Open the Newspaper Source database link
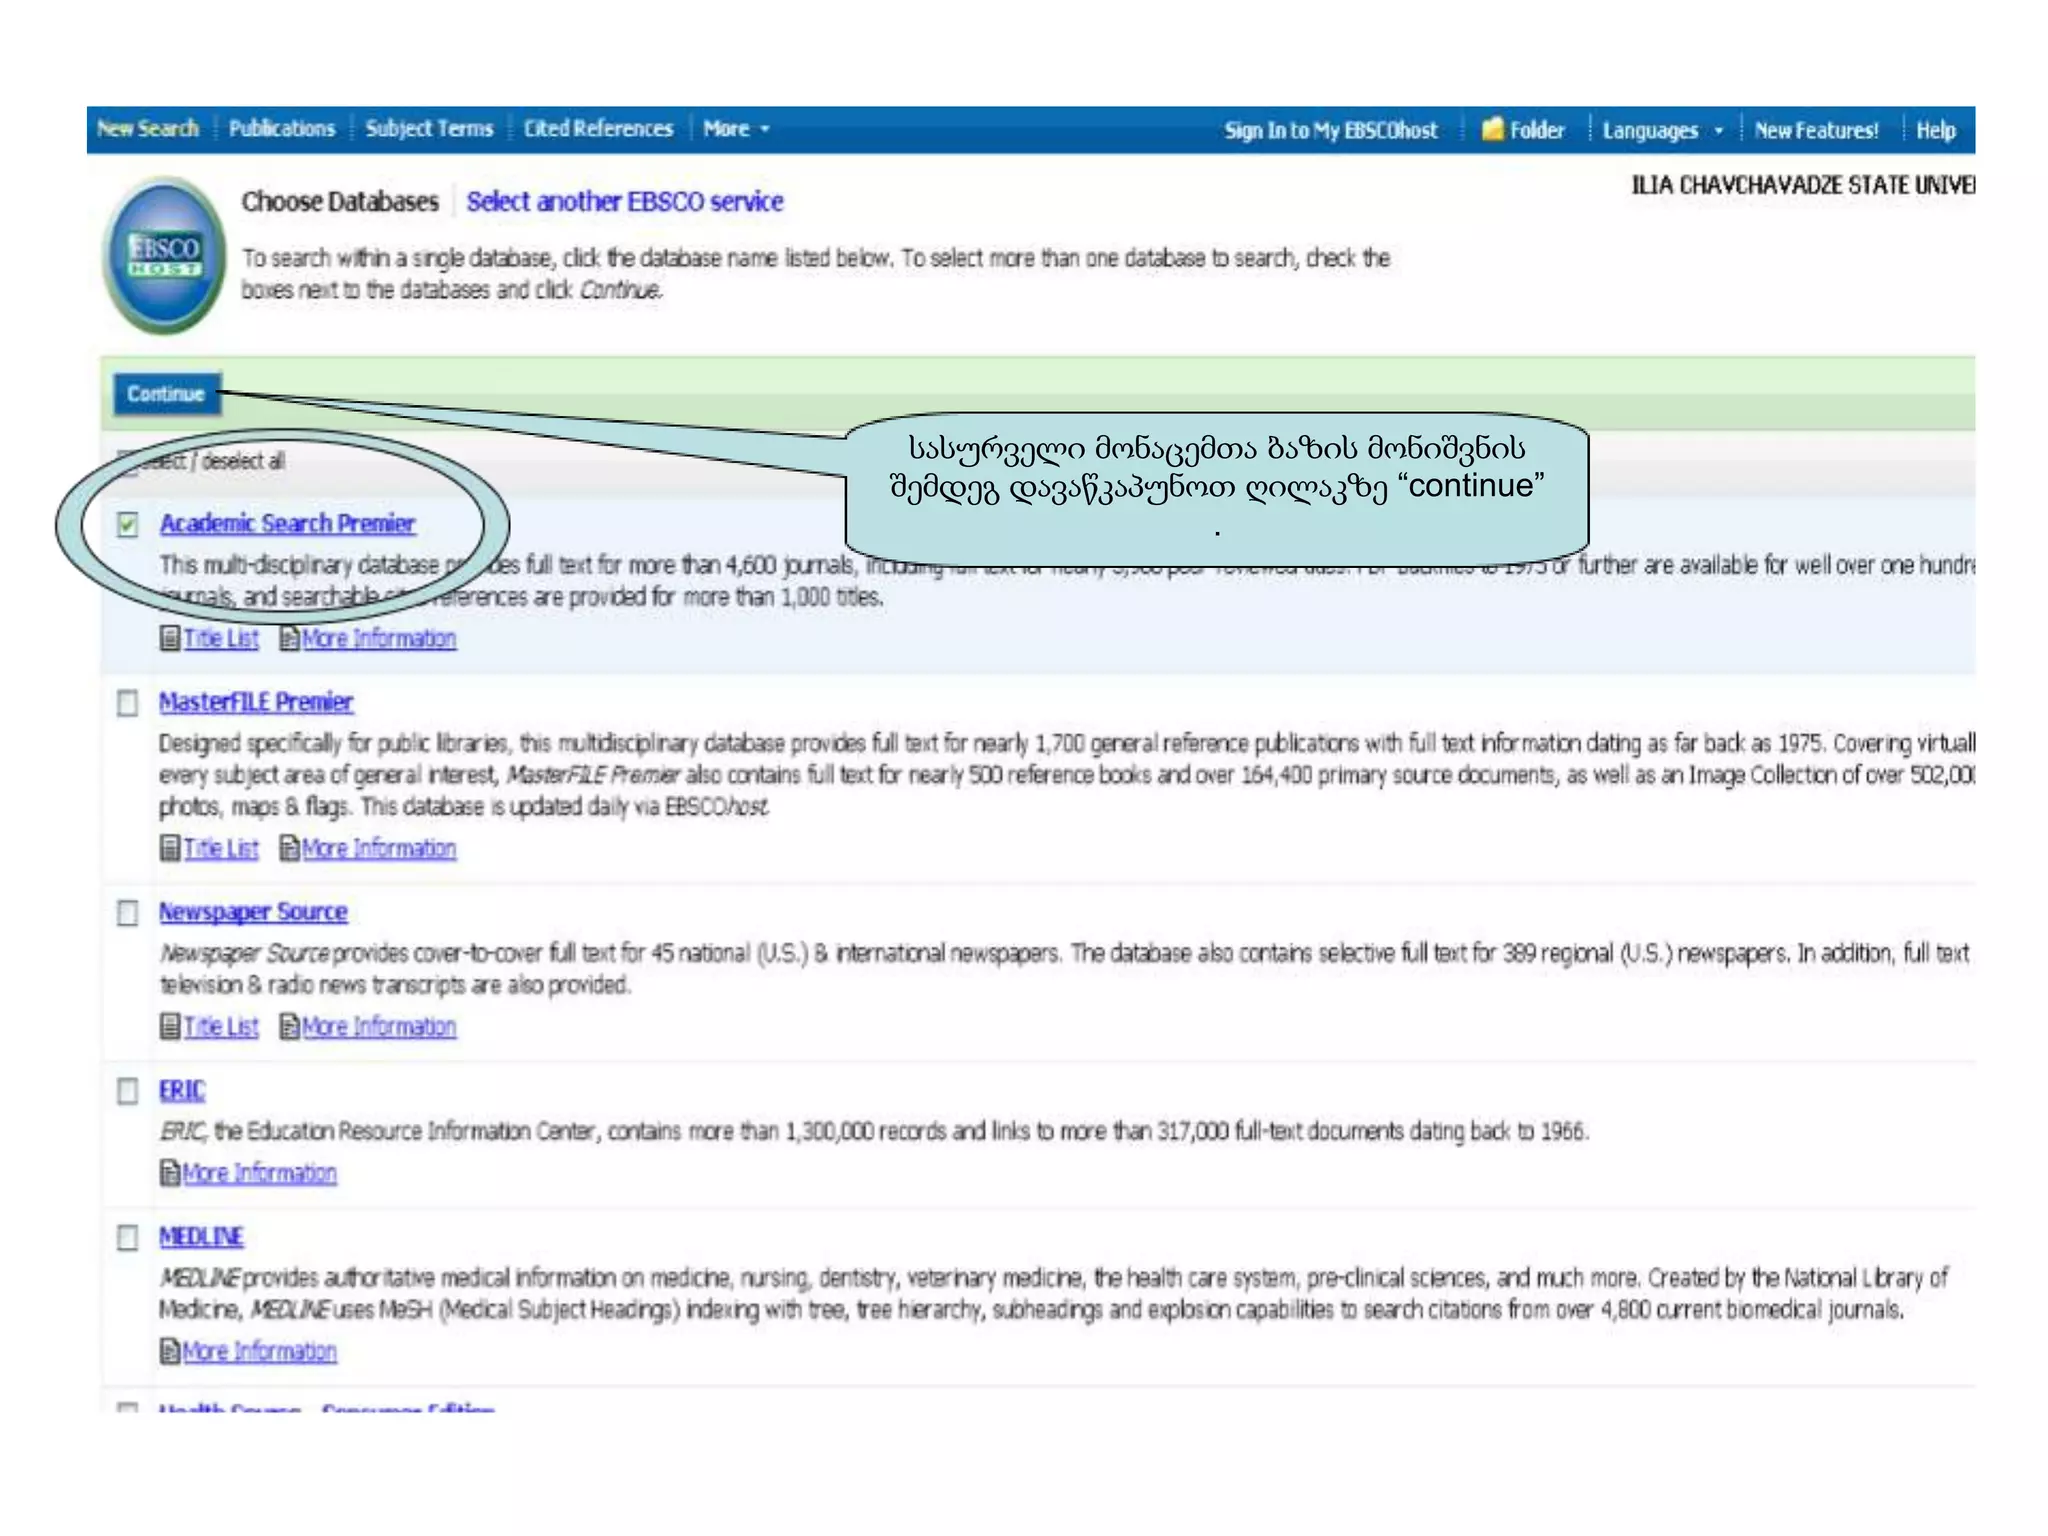The height and width of the screenshot is (1536, 2048). point(253,912)
